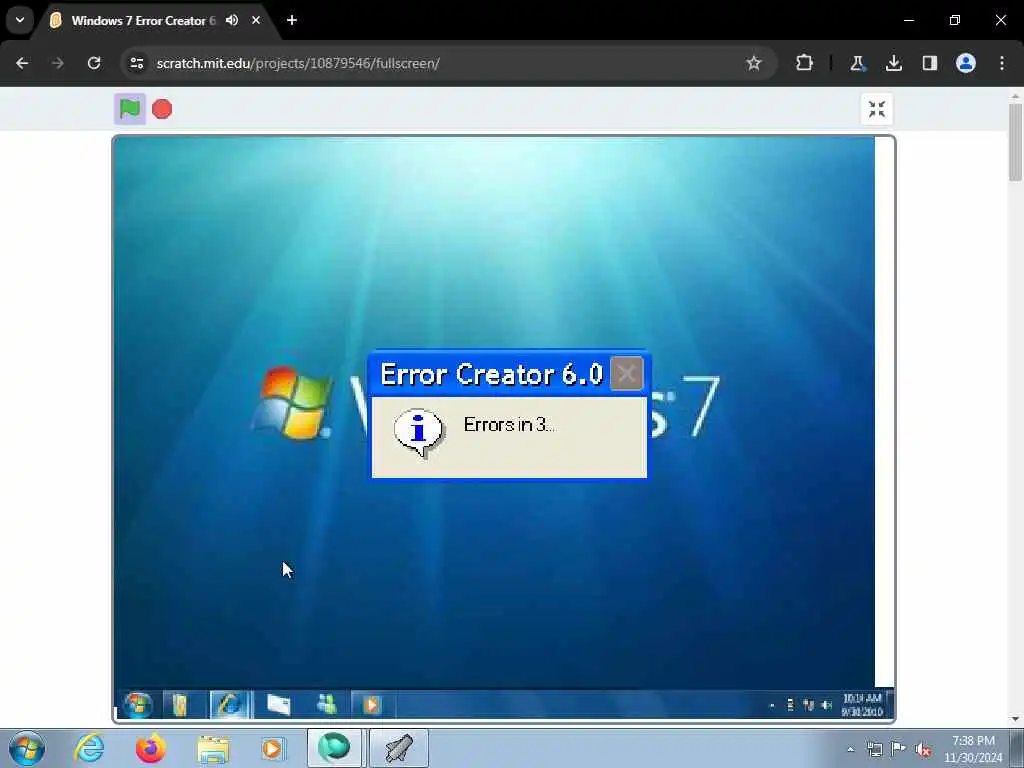Image resolution: width=1024 pixels, height=768 pixels.
Task: Close the Error Creator 6.0 dialog
Action: 626,374
